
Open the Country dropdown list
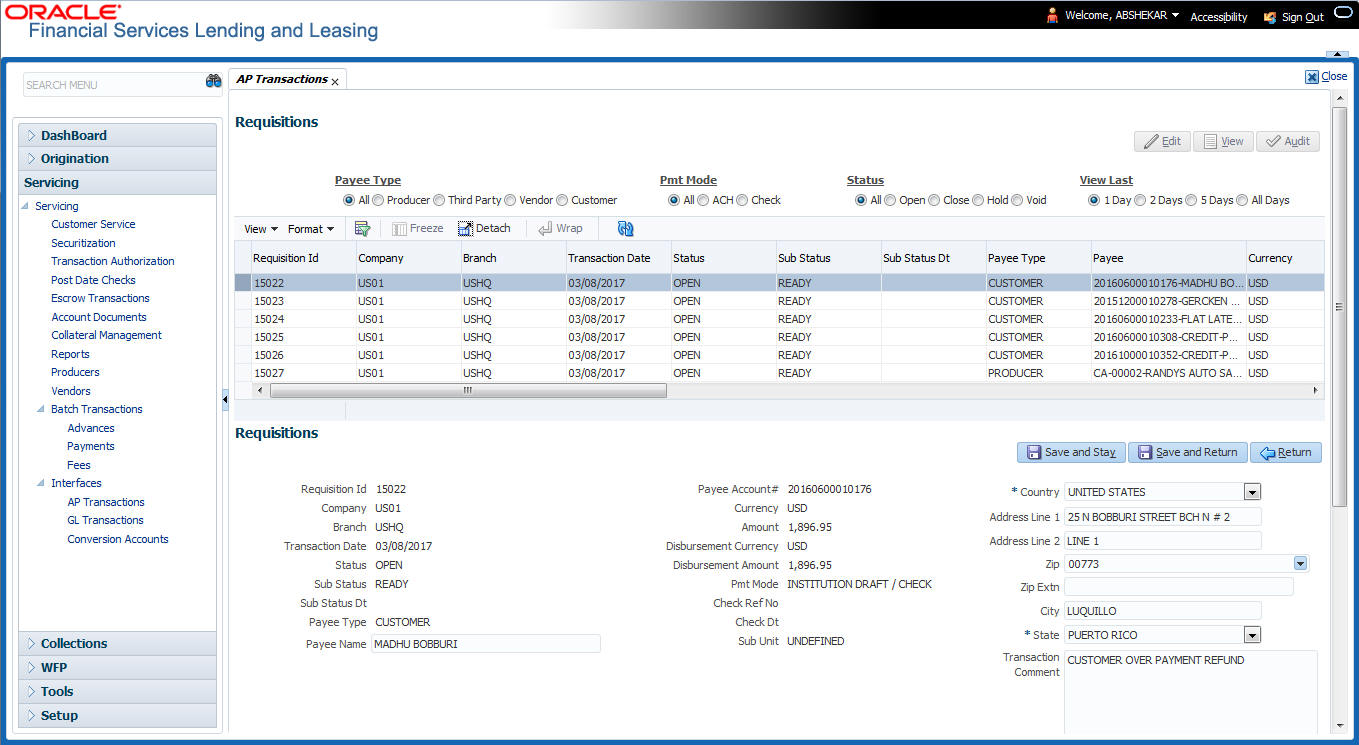tap(1252, 492)
